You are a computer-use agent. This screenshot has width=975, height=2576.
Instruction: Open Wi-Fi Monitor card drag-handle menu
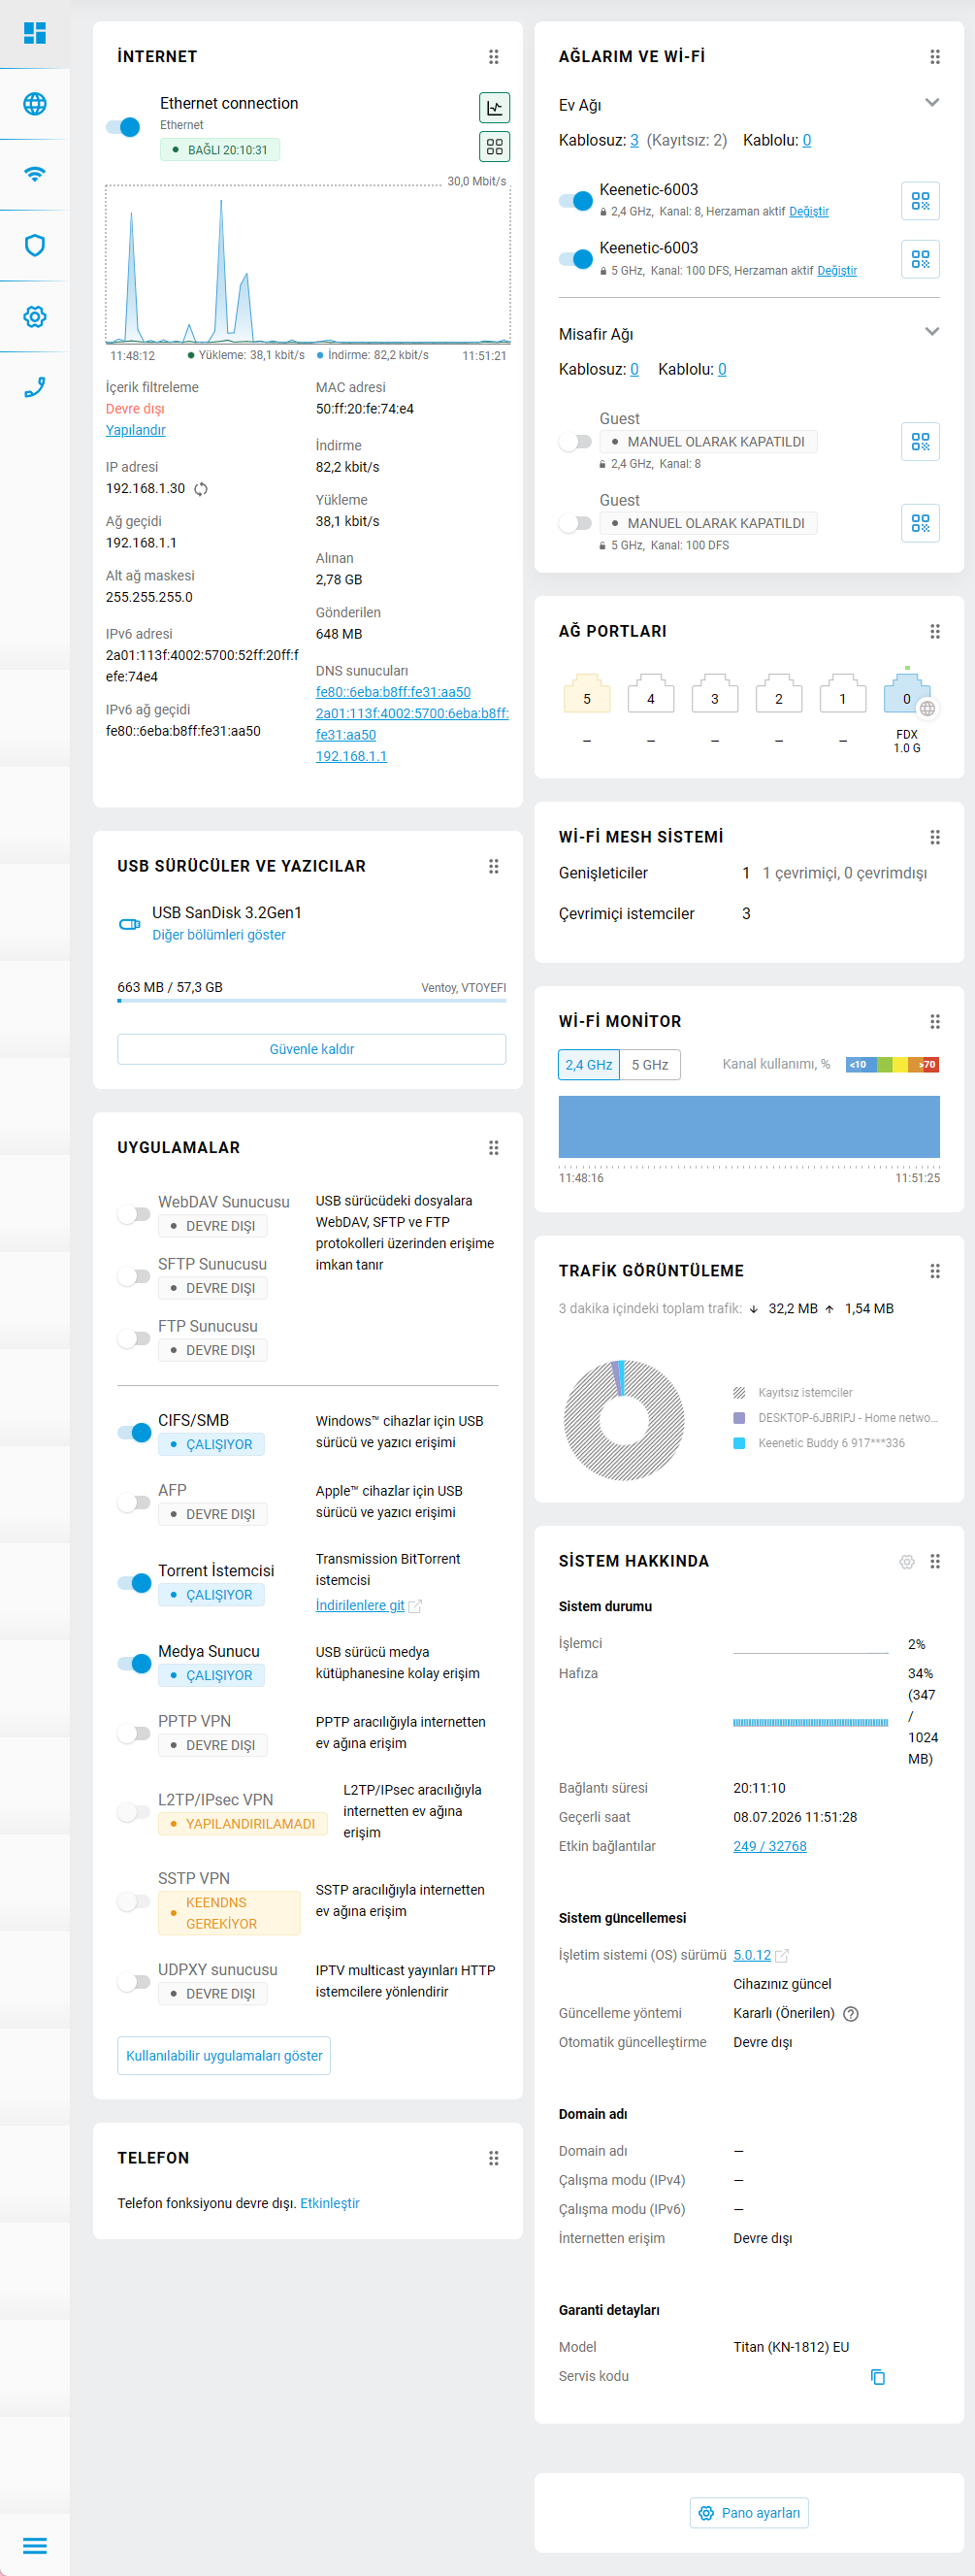point(935,1021)
